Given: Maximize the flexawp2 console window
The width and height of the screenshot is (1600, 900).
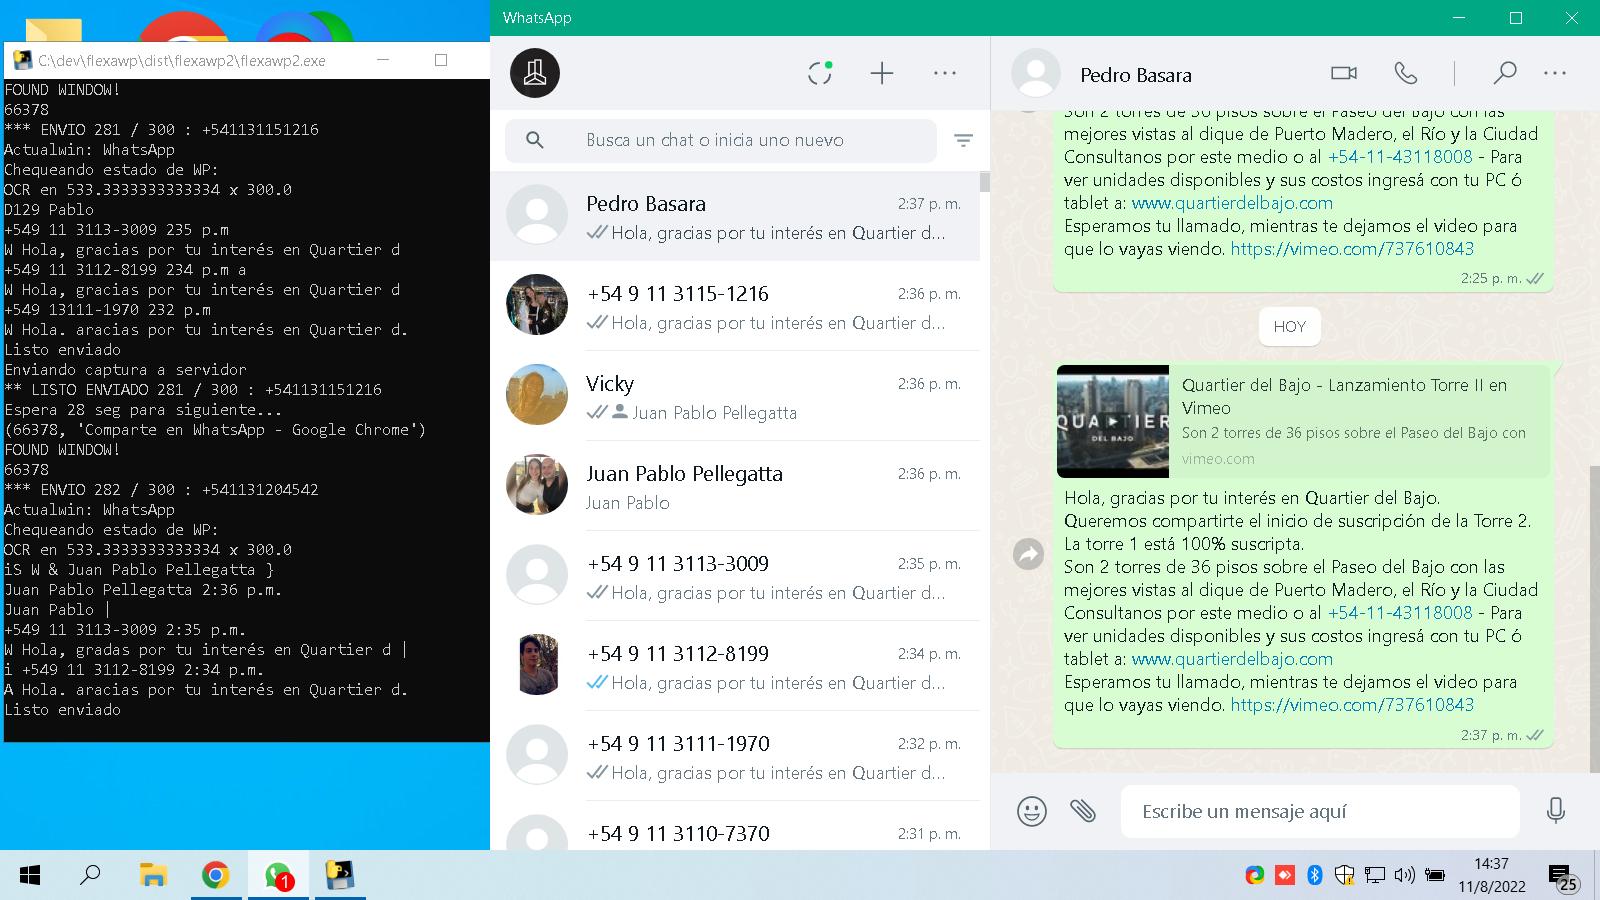Looking at the screenshot, I should point(441,60).
